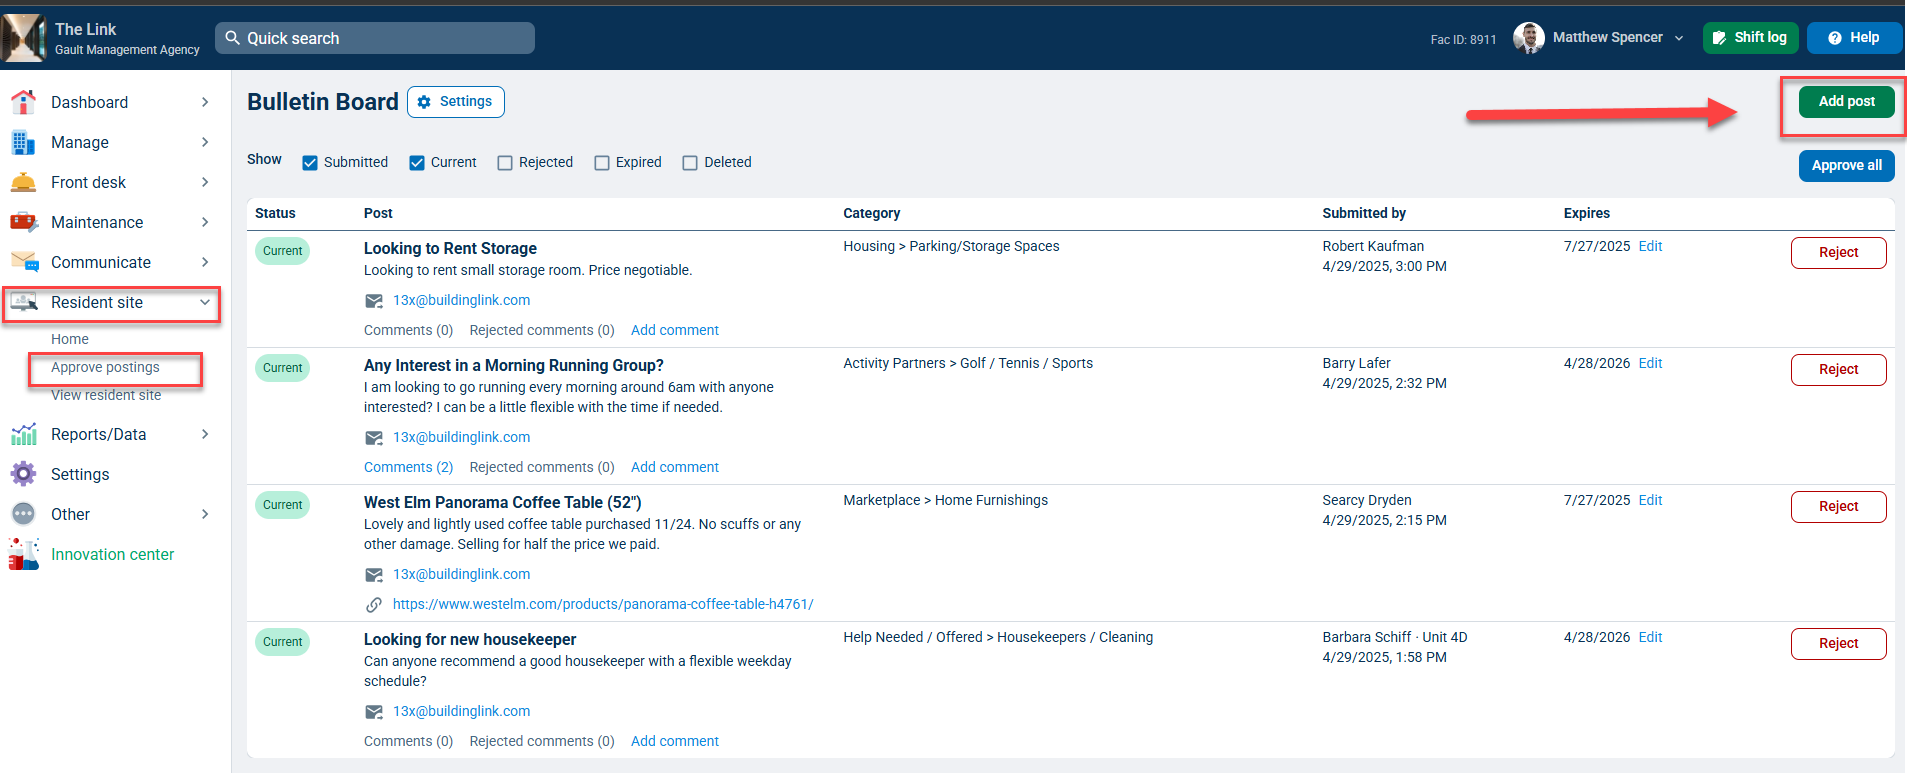
Task: Click the link chain icon beside westelm URL
Action: (x=374, y=605)
